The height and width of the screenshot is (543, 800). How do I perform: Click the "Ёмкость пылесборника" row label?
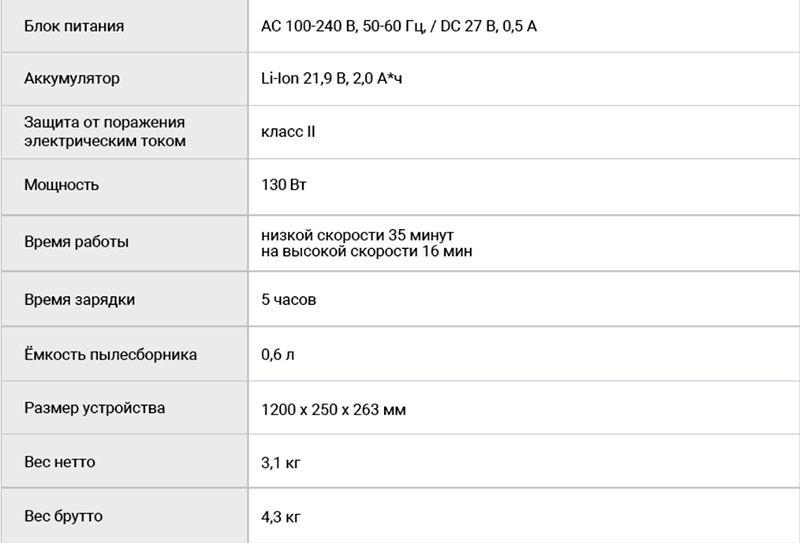(110, 354)
